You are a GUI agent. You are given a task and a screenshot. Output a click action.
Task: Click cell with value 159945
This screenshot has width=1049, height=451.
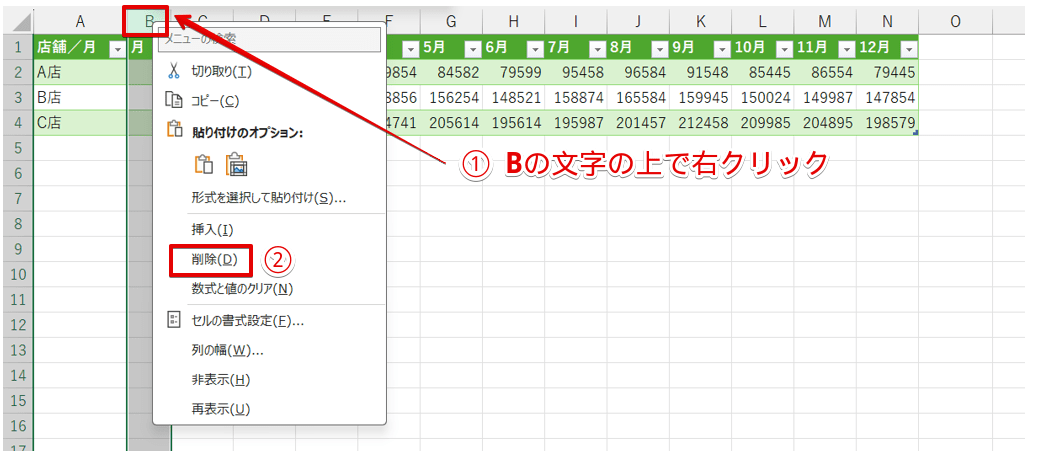coord(700,98)
